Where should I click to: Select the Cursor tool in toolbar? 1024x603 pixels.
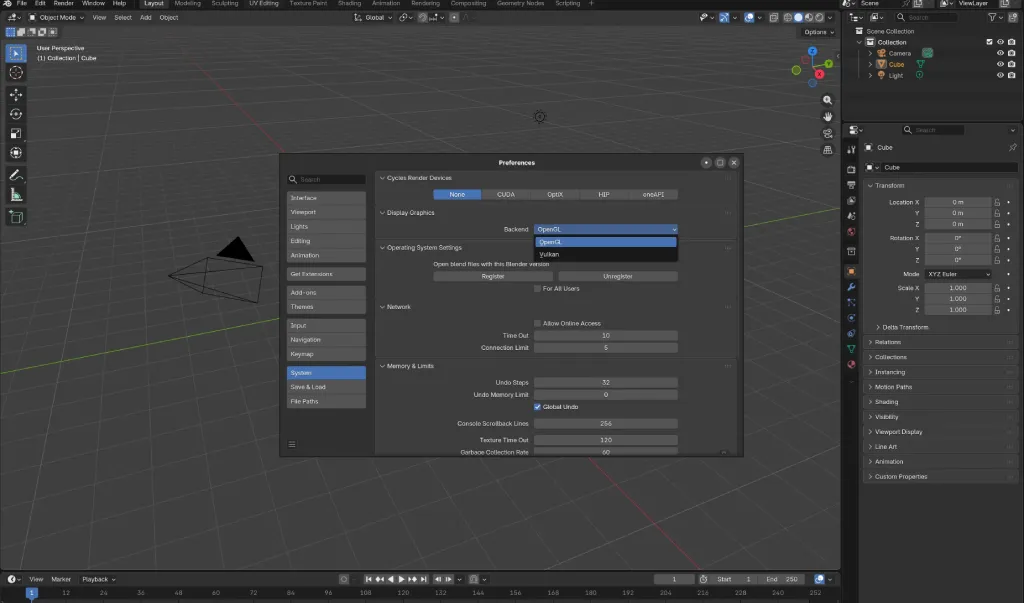(16, 73)
